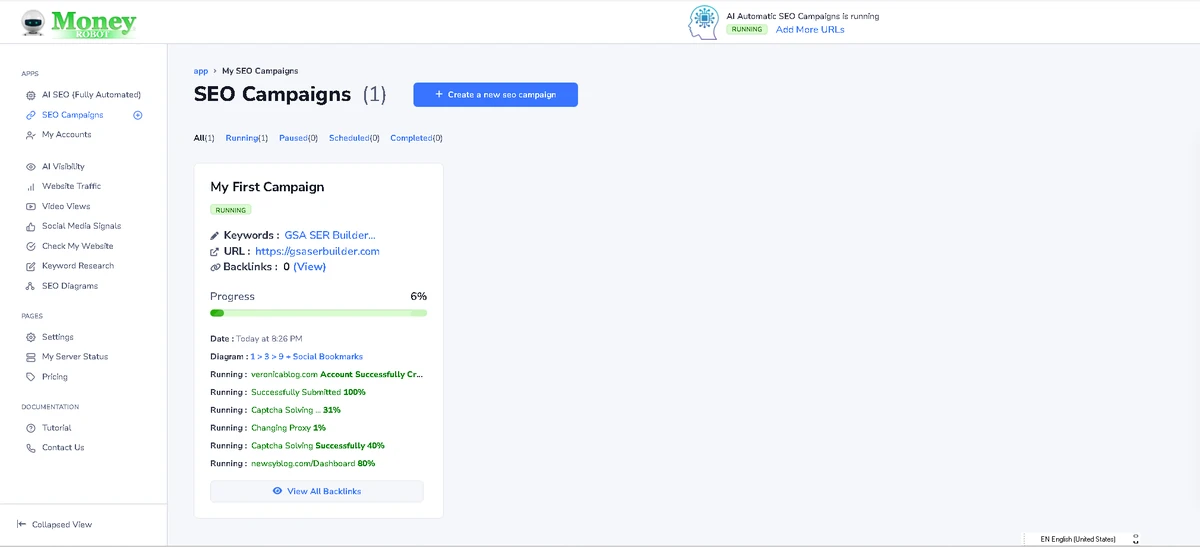
Task: Click the Keyword Research edit icon
Action: tap(31, 266)
